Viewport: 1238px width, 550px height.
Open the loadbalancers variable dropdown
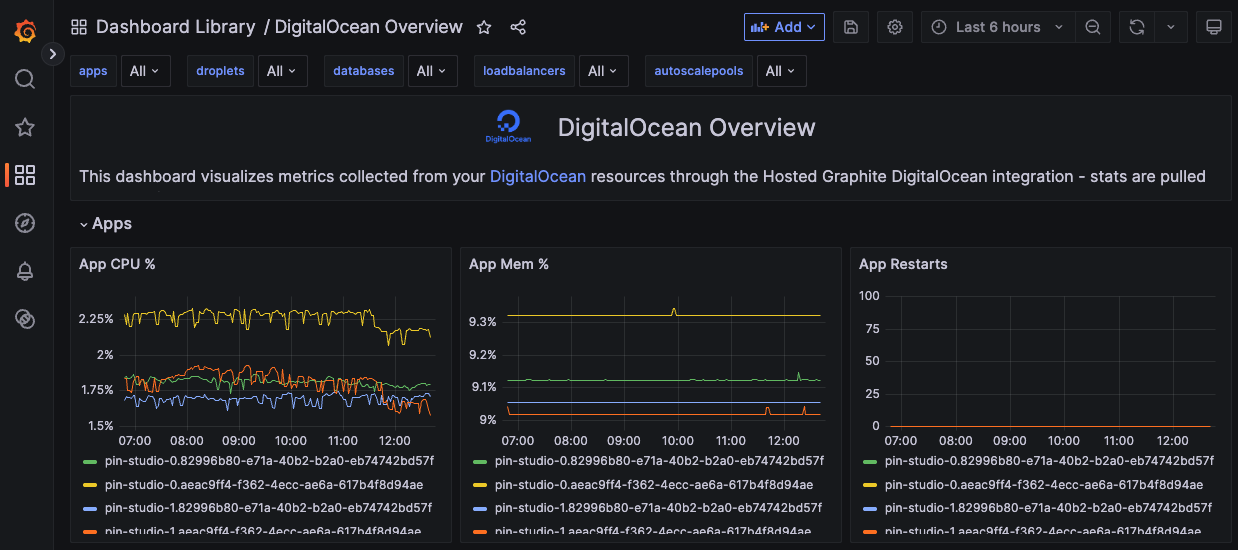[x=604, y=71]
